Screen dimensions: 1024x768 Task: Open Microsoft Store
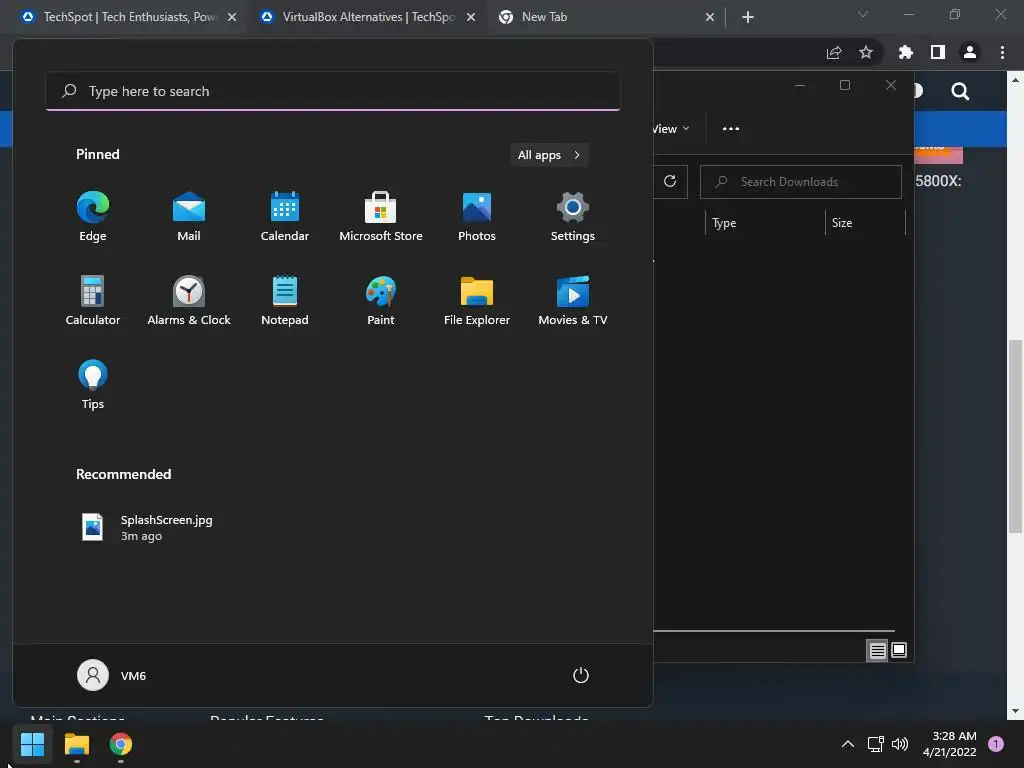(381, 217)
